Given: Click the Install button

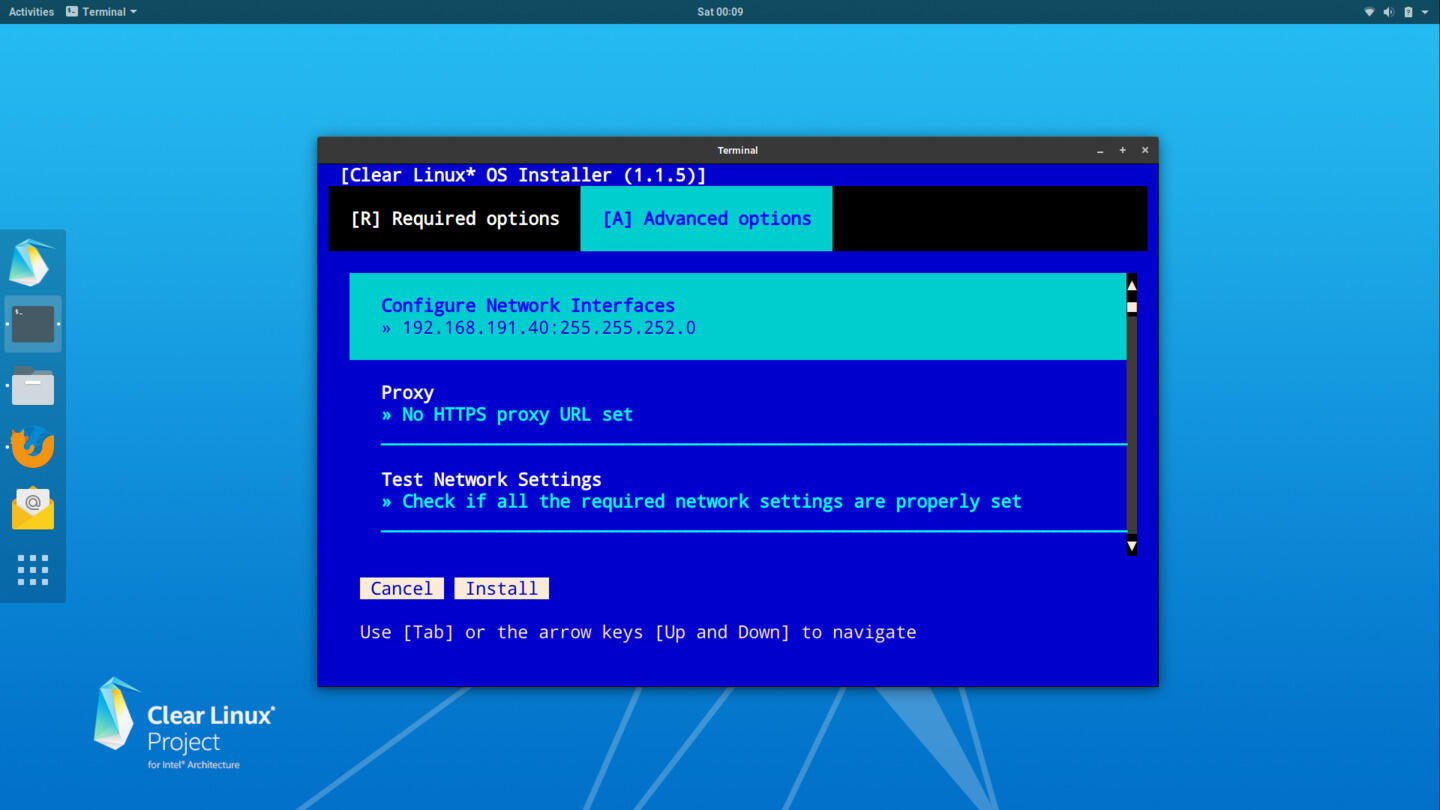Looking at the screenshot, I should pos(502,588).
